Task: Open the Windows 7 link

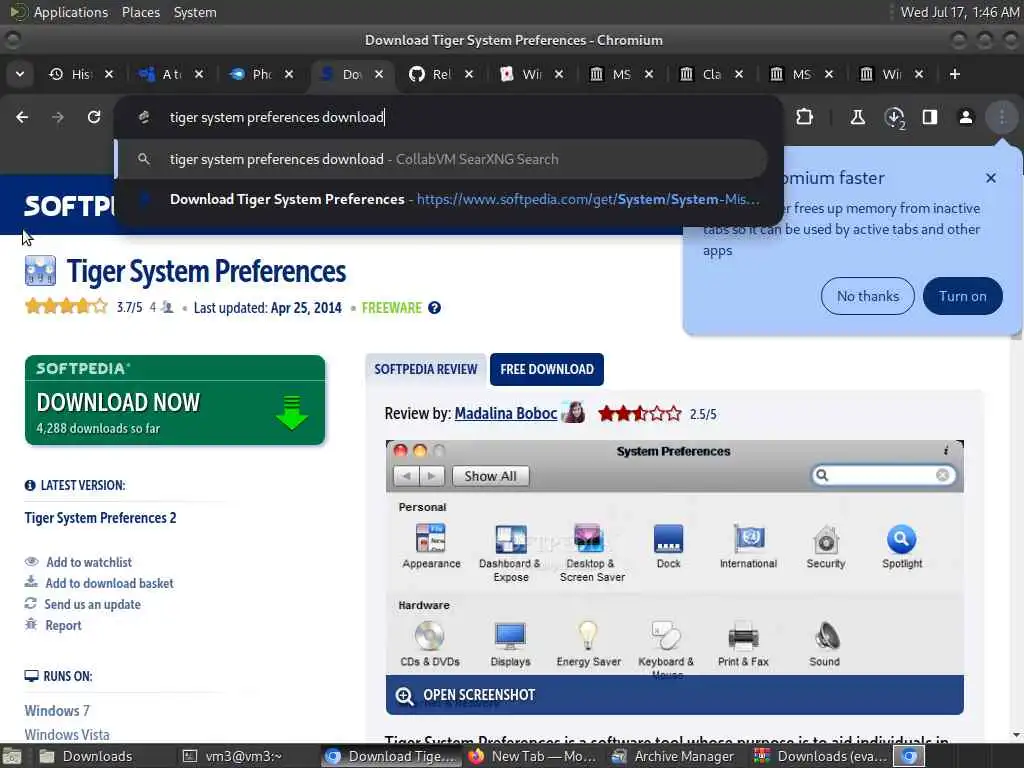Action: coord(57,711)
